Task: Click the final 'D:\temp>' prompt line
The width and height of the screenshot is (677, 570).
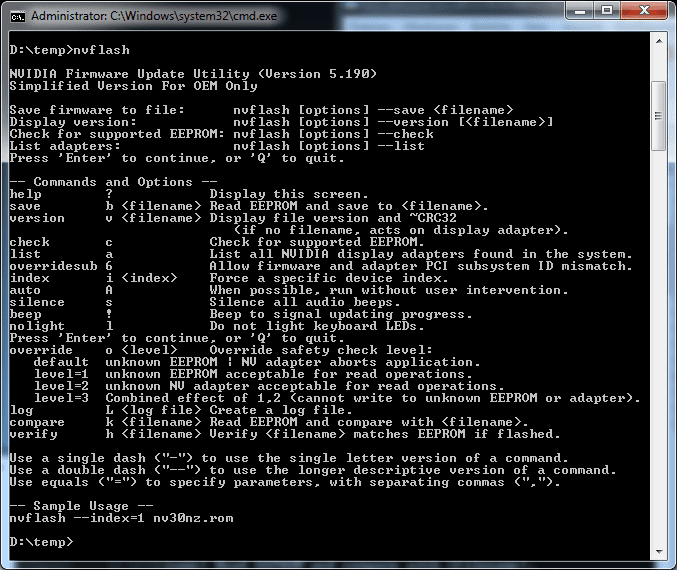Action: click(x=41, y=542)
